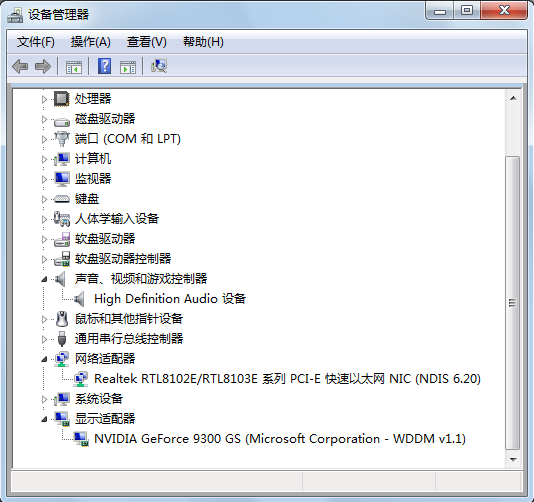534x502 pixels.
Task: Click the show/hide console tree icon
Action: (74, 66)
